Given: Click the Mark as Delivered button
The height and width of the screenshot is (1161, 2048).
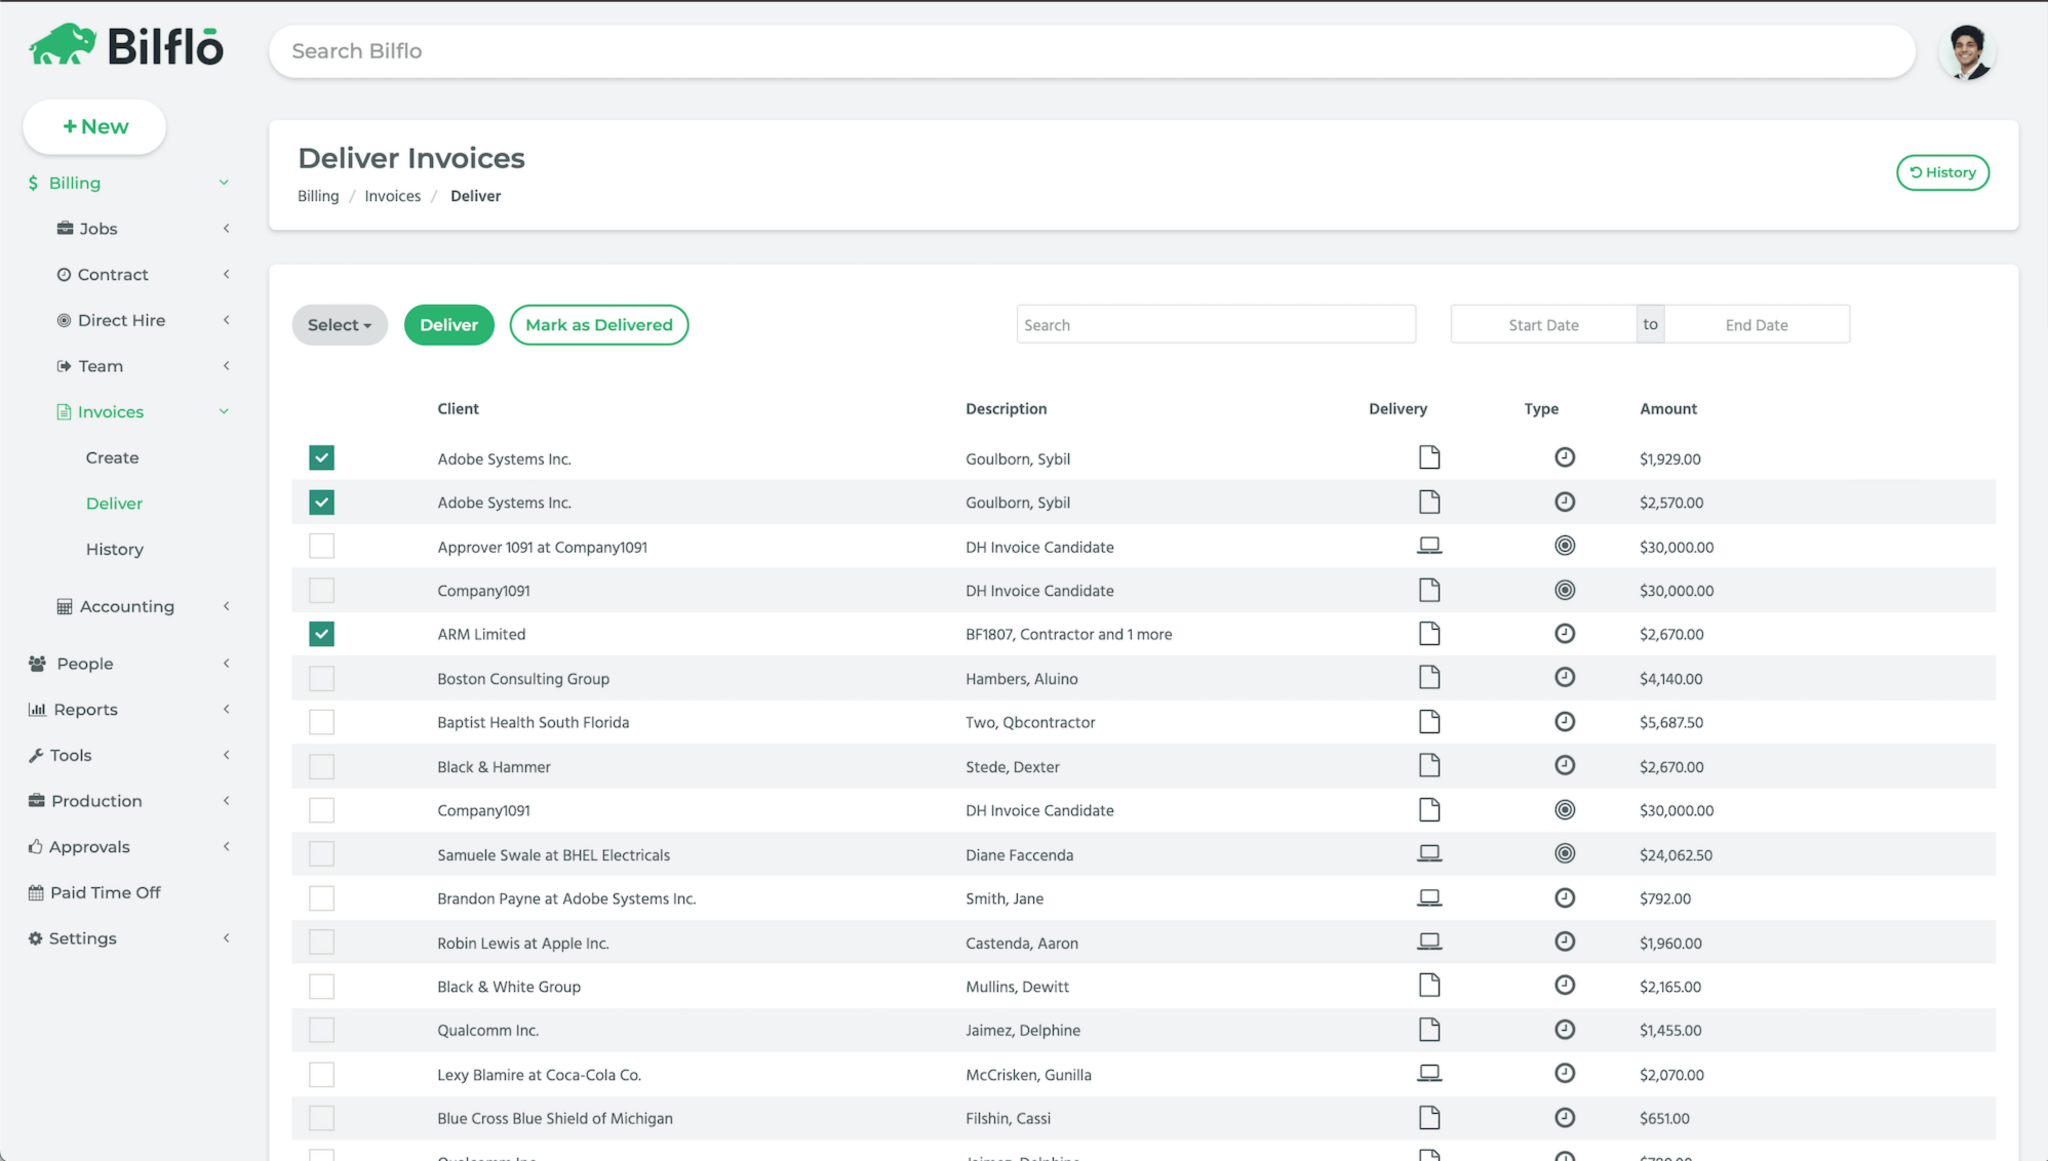Looking at the screenshot, I should click(598, 325).
